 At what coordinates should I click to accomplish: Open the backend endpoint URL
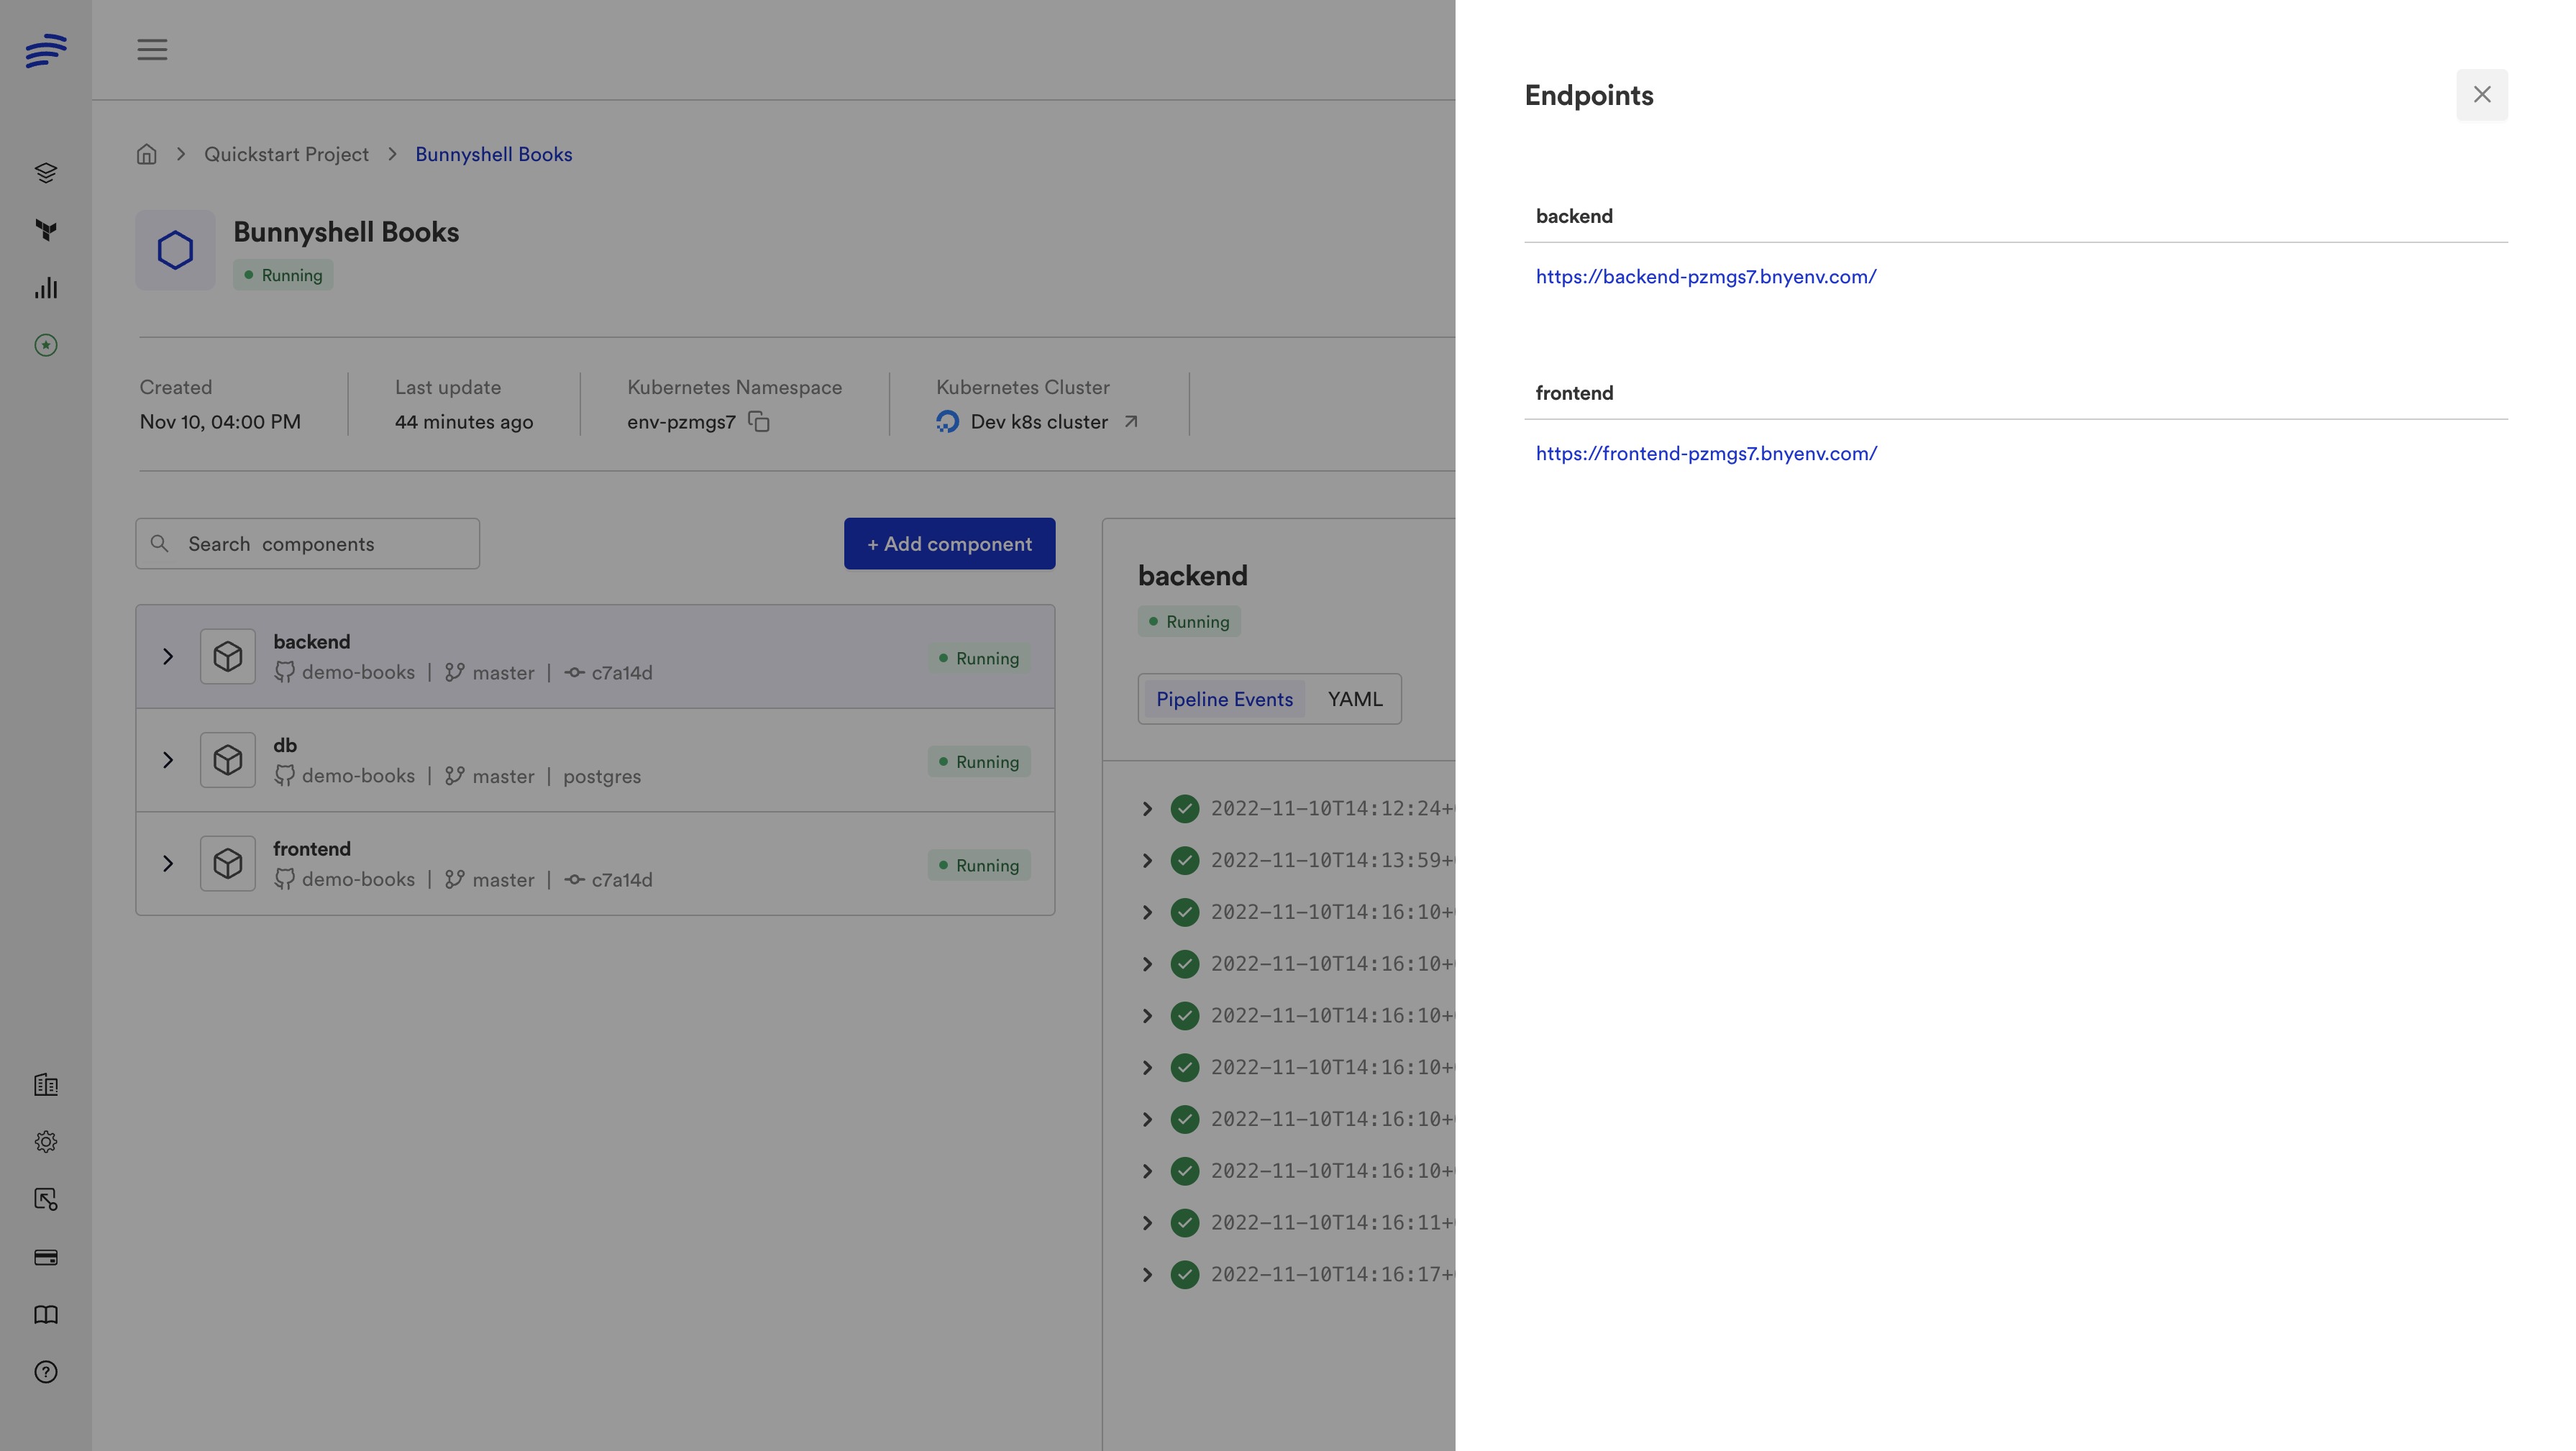(x=1705, y=277)
